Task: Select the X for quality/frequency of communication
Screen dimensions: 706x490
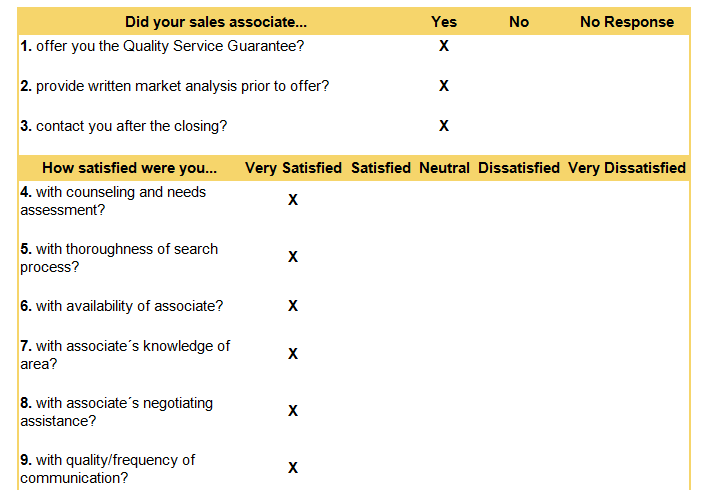Action: (293, 468)
